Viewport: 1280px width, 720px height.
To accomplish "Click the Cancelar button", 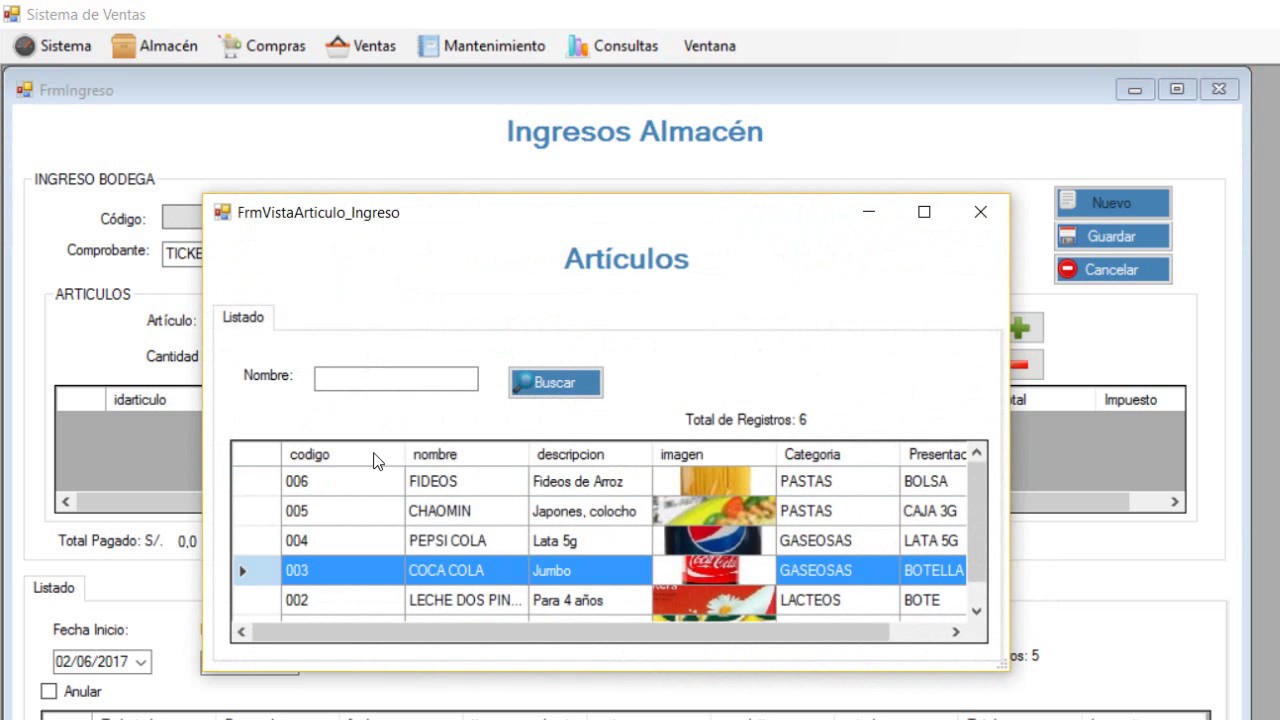I will click(1112, 270).
